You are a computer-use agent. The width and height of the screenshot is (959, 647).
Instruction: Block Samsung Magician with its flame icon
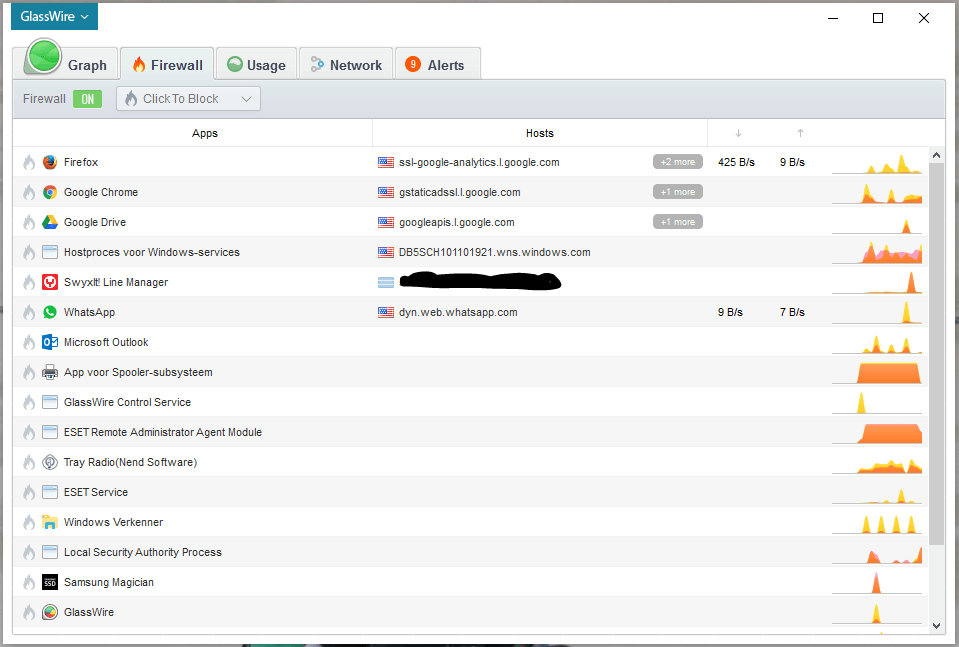coord(29,582)
